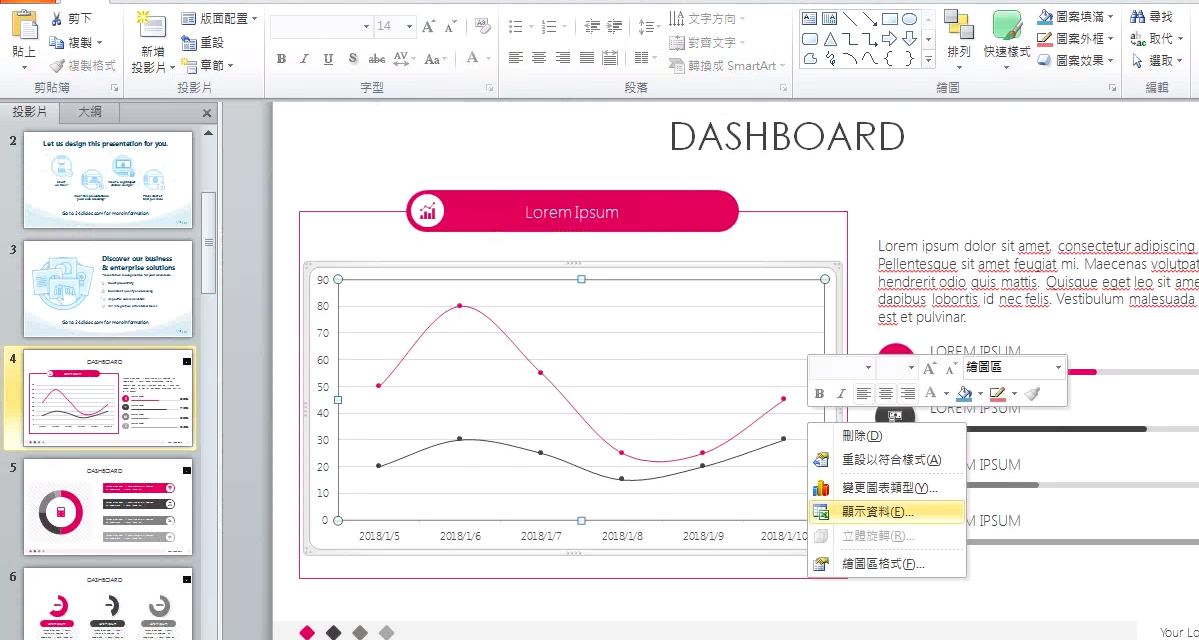Click the Find (尋找) binoculars icon
The image size is (1199, 640).
click(x=1138, y=16)
